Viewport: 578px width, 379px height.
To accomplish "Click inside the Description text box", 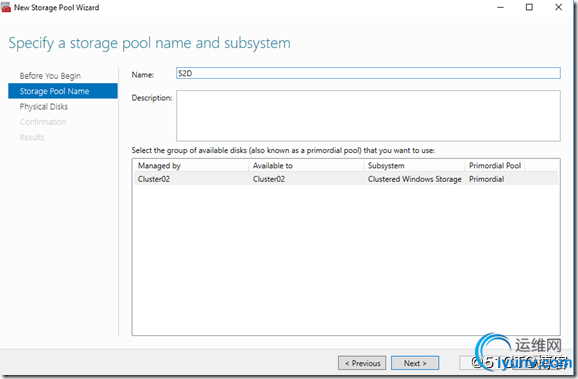I will click(x=368, y=116).
